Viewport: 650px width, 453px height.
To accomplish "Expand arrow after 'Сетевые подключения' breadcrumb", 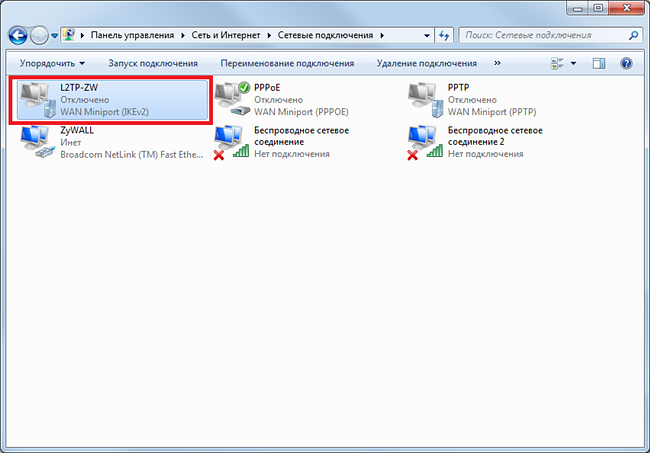I will point(382,36).
